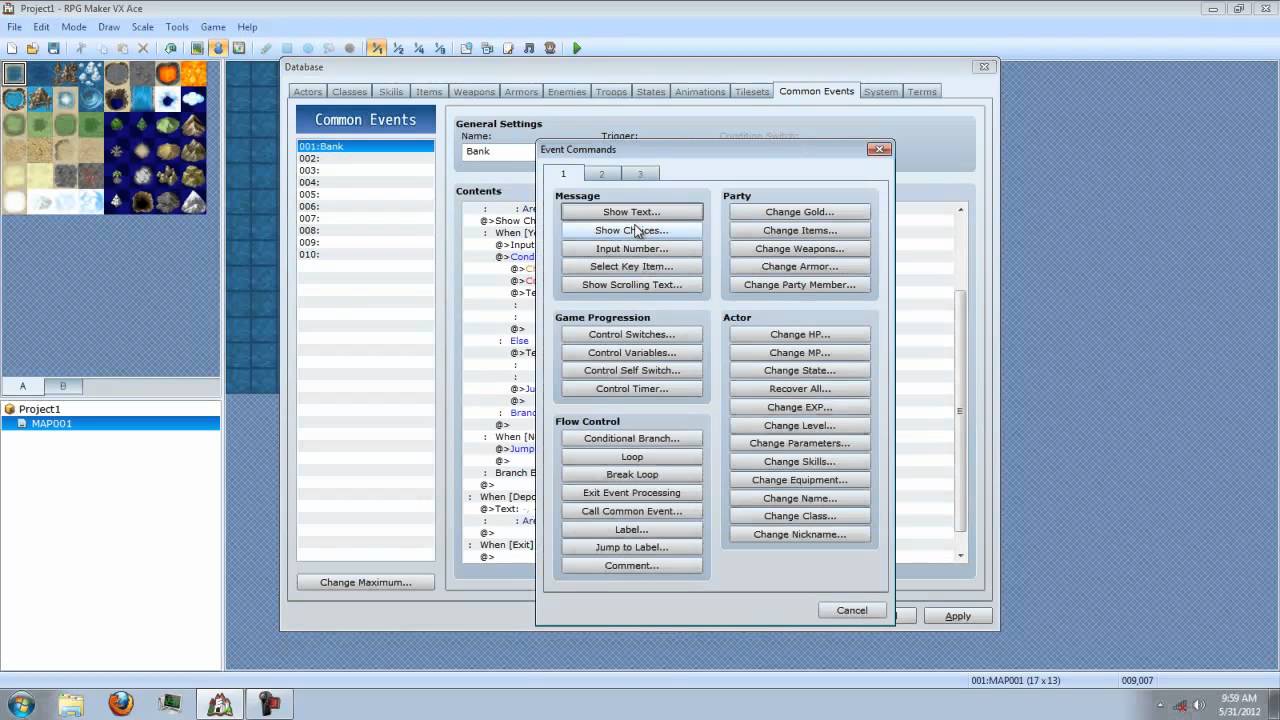Click the Show Choices command button
The height and width of the screenshot is (720, 1280).
pyautogui.click(x=632, y=230)
